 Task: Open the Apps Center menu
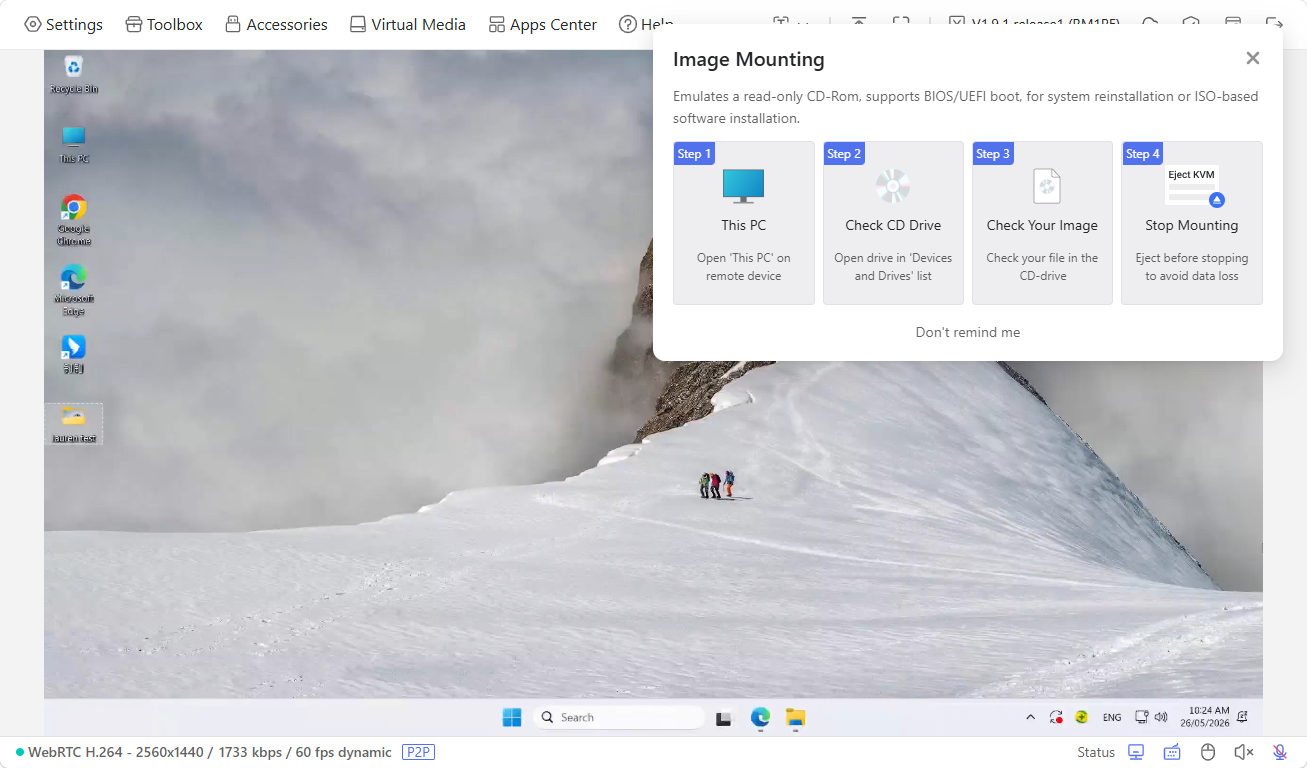[542, 24]
